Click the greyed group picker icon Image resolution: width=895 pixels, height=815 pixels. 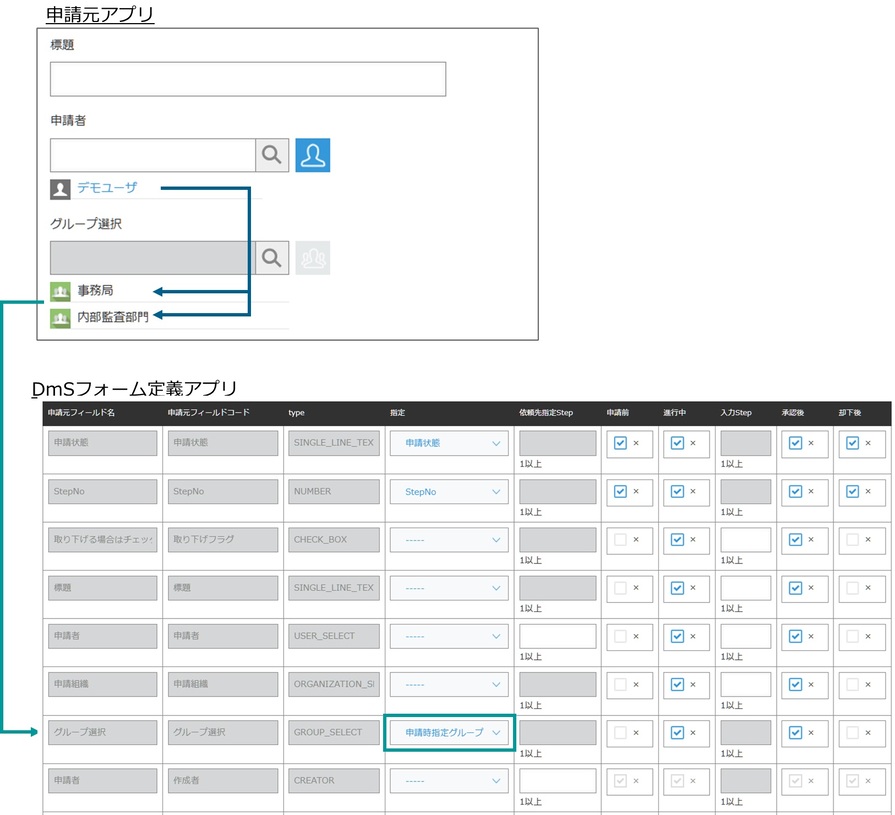313,258
